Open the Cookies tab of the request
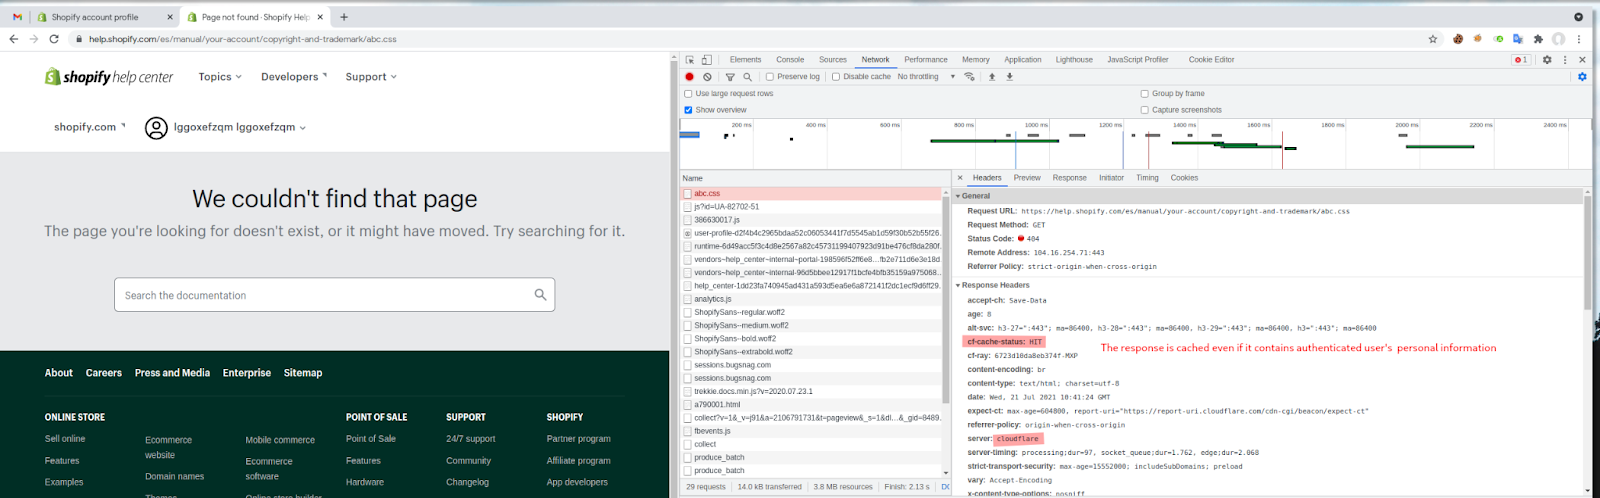The width and height of the screenshot is (1600, 498). 1184,178
